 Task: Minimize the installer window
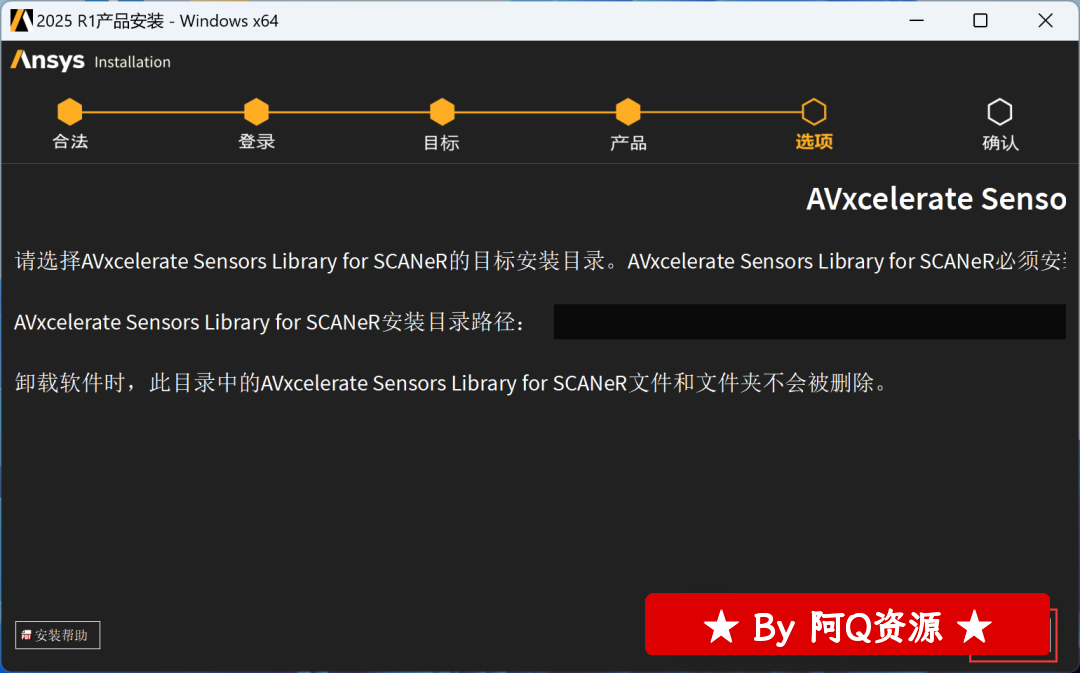(916, 21)
